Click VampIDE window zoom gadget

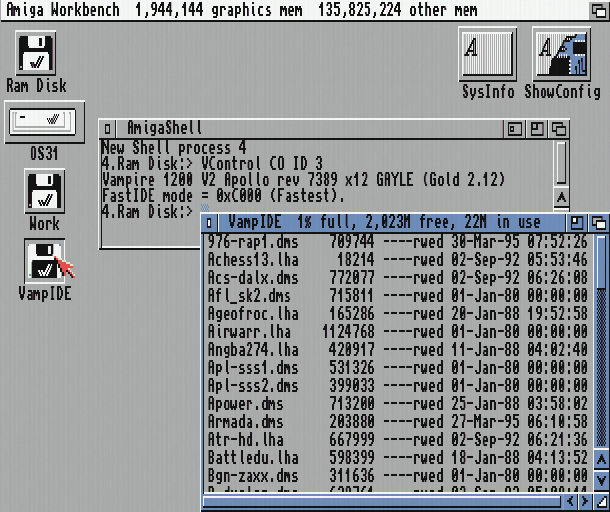pyautogui.click(x=577, y=223)
